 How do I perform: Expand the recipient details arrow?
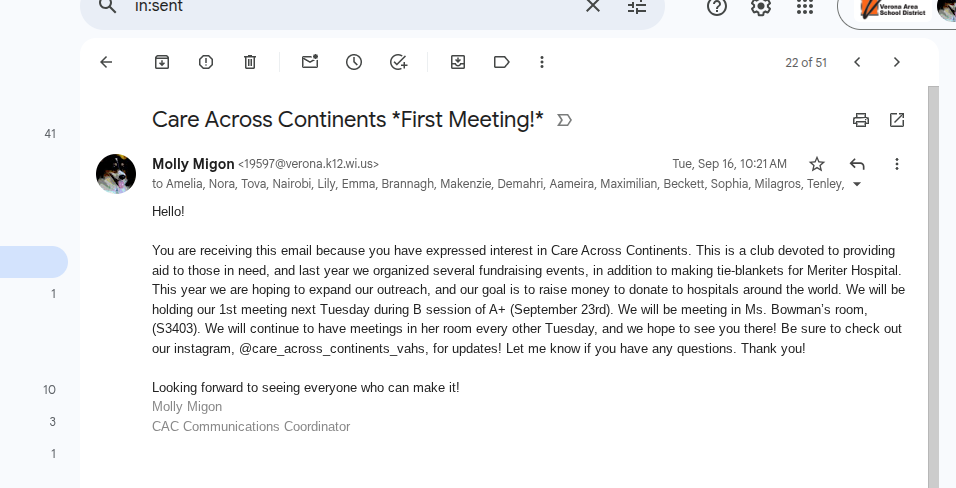click(856, 184)
